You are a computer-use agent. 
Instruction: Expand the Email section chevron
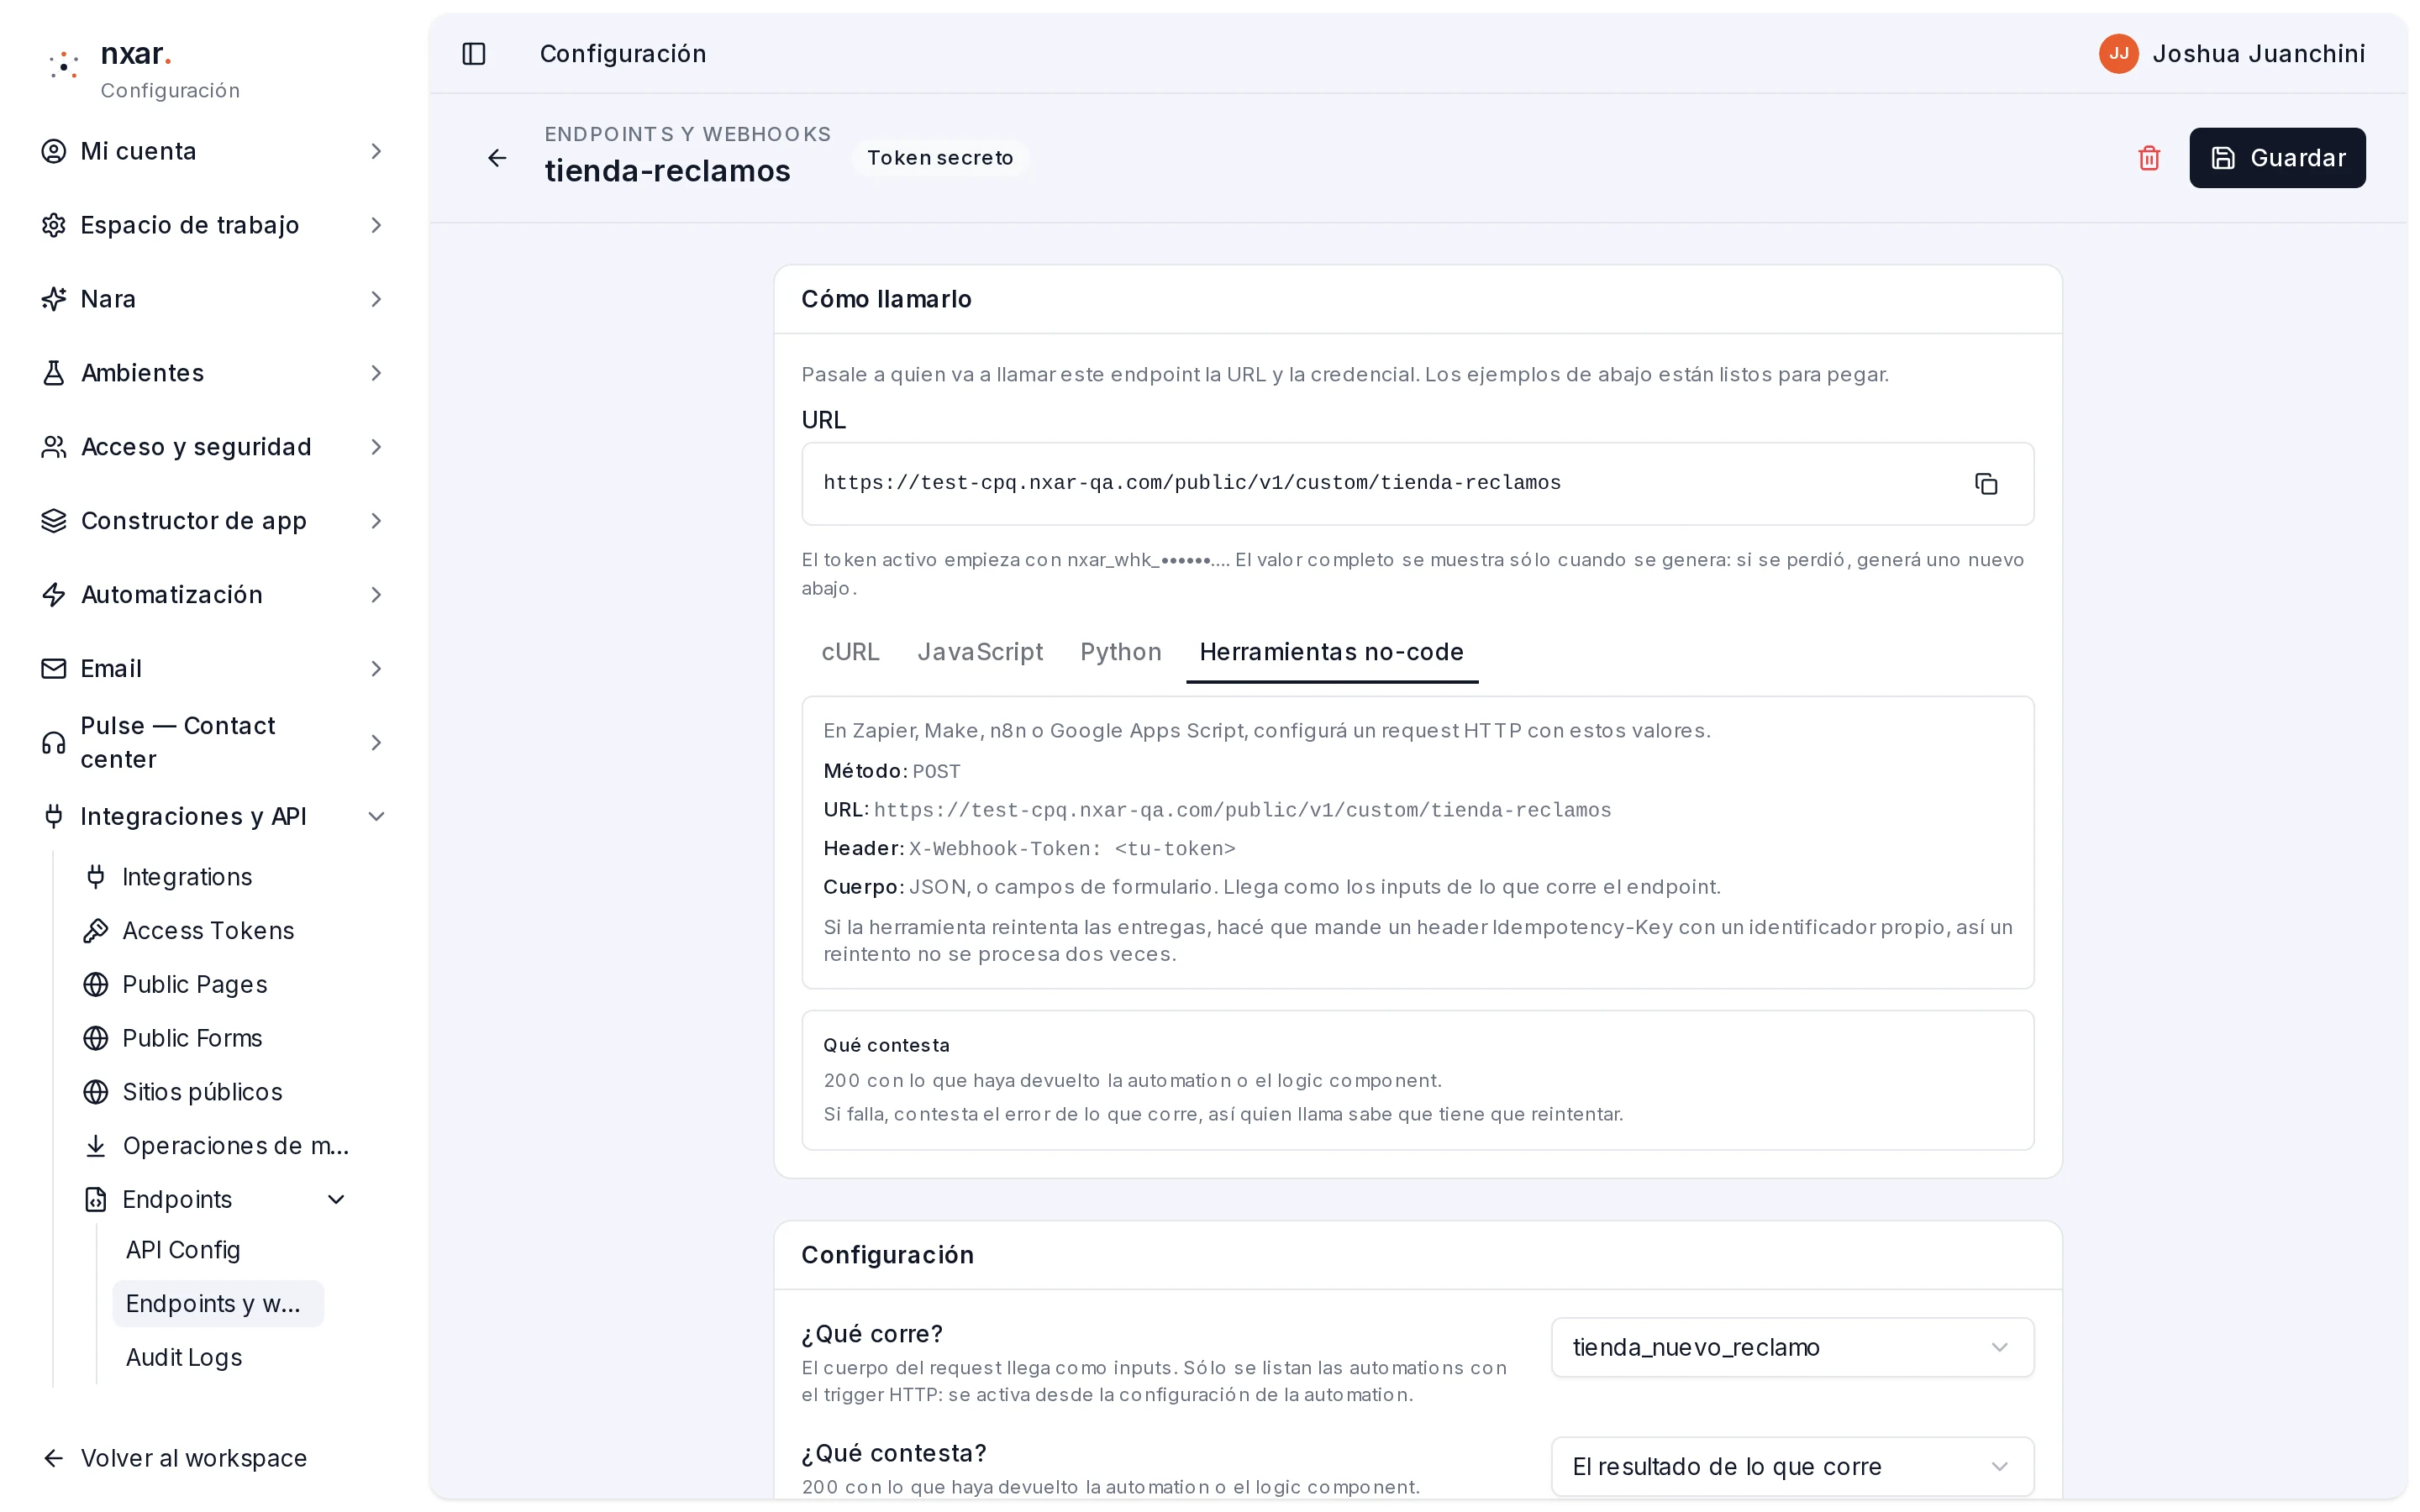coord(376,669)
